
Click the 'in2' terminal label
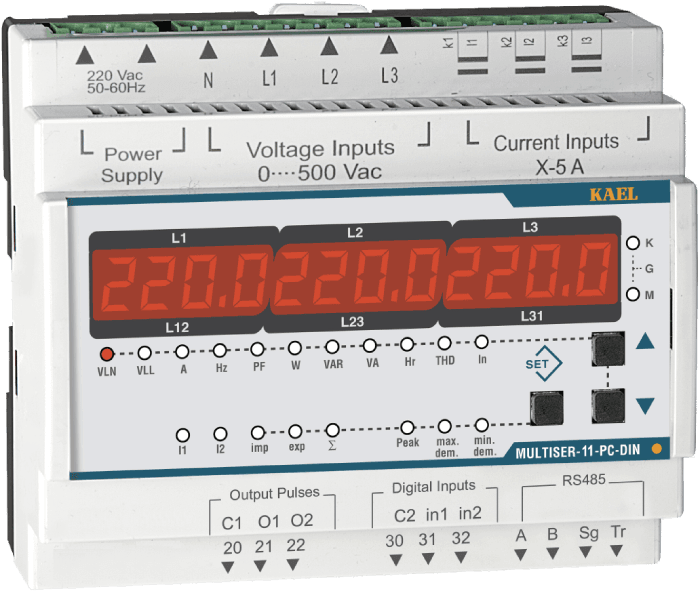(x=470, y=513)
